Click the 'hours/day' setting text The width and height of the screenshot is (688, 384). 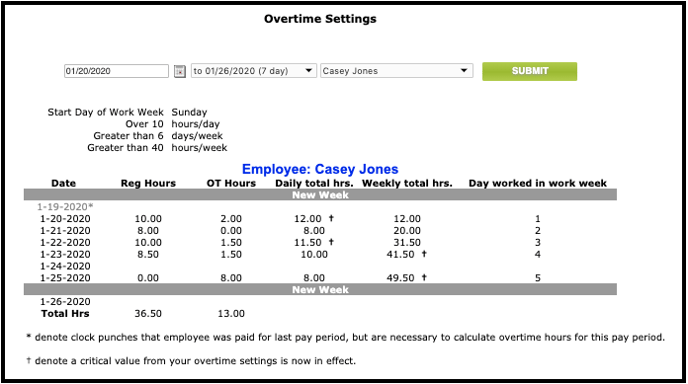coord(196,124)
